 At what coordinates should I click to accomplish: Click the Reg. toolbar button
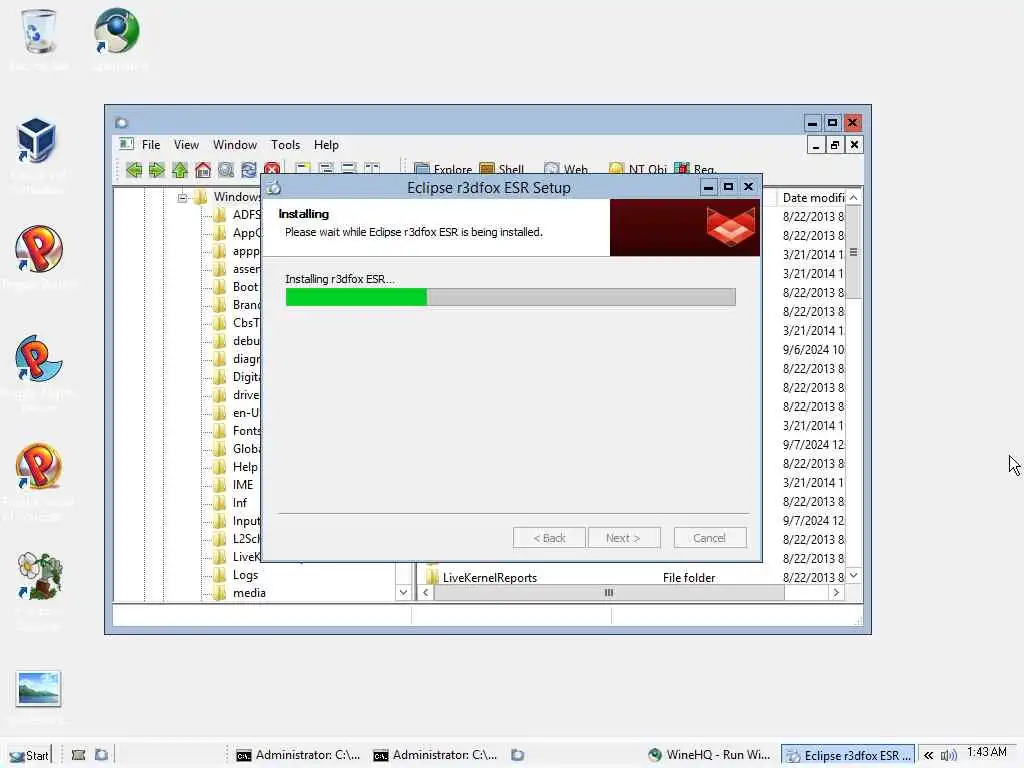click(x=695, y=169)
